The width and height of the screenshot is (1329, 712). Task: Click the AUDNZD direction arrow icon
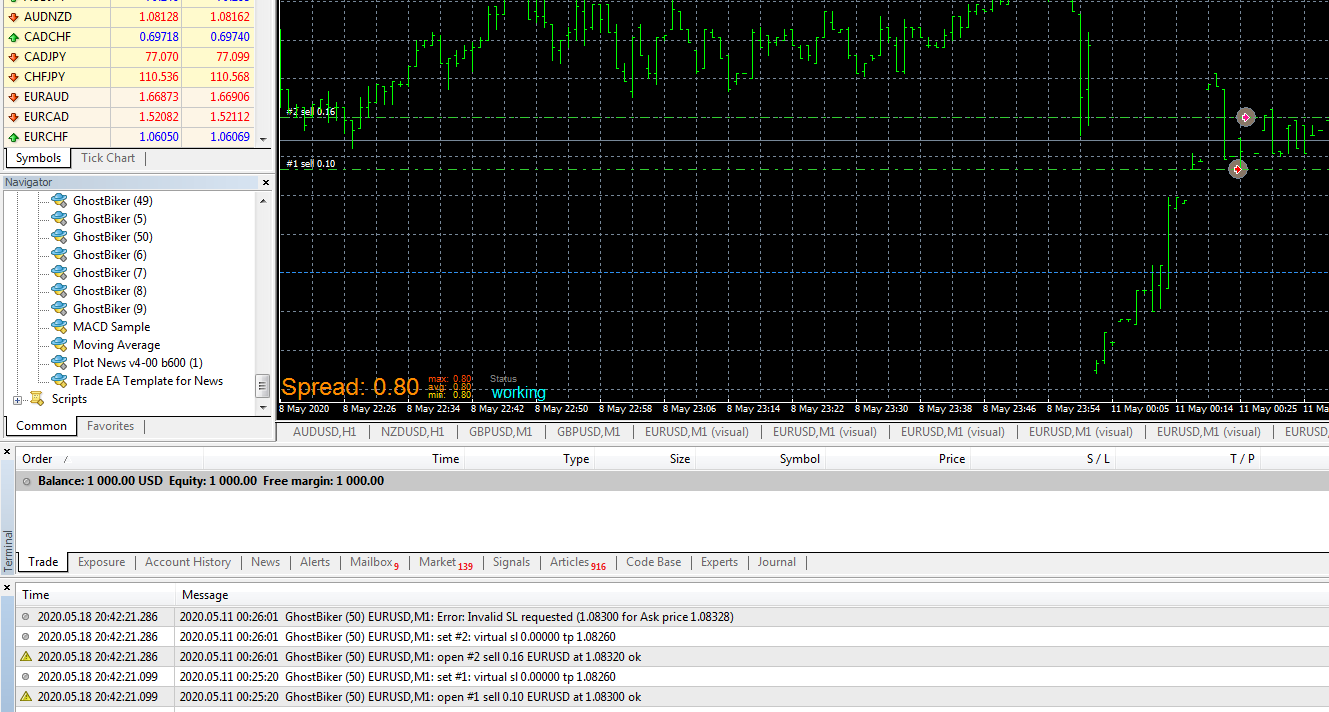pos(13,17)
